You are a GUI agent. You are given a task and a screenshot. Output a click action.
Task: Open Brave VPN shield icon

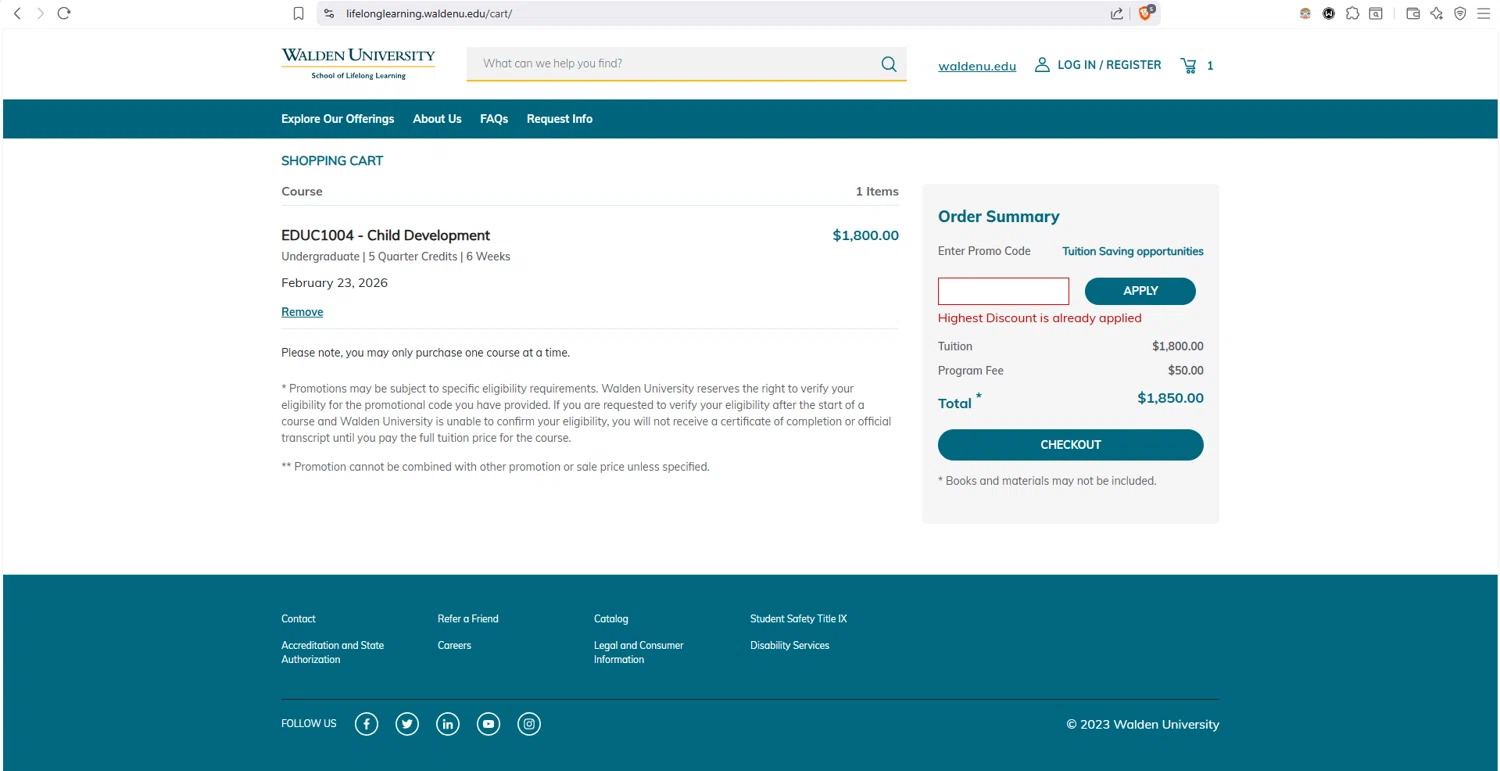[x=1460, y=14]
